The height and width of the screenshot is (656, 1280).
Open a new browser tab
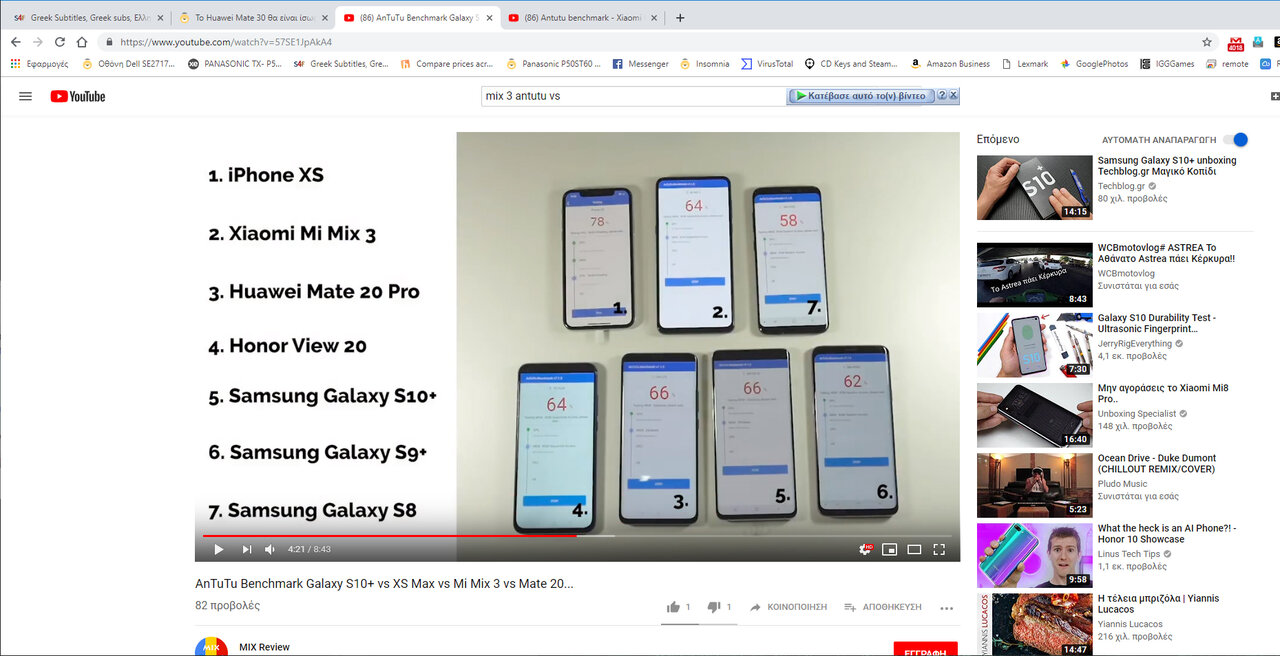[x=680, y=17]
